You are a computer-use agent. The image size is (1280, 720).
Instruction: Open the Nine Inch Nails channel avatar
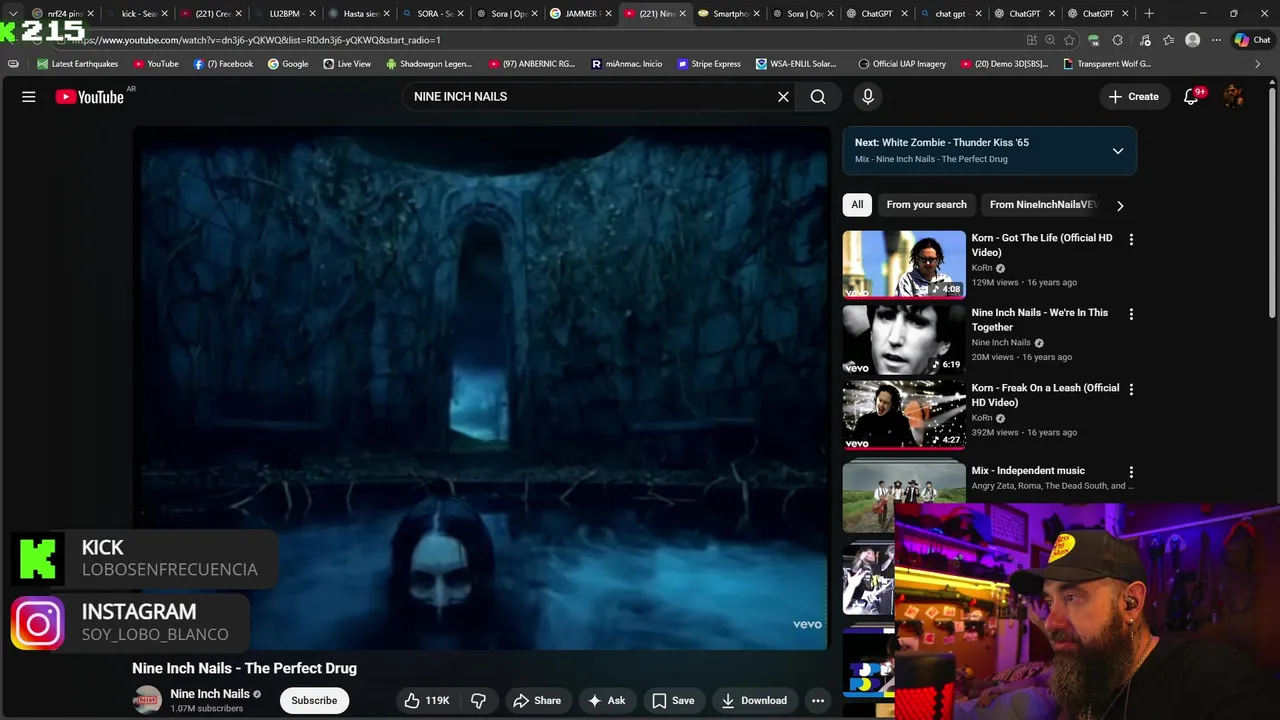pyautogui.click(x=147, y=700)
